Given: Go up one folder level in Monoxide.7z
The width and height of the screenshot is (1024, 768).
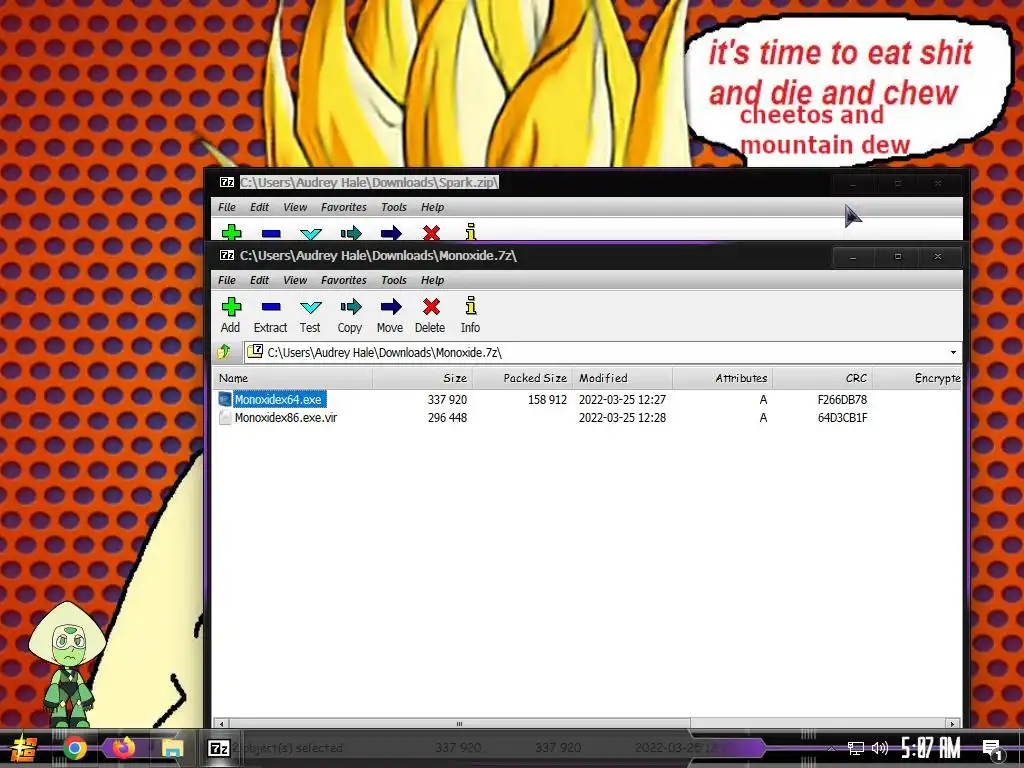Looking at the screenshot, I should click(x=224, y=352).
